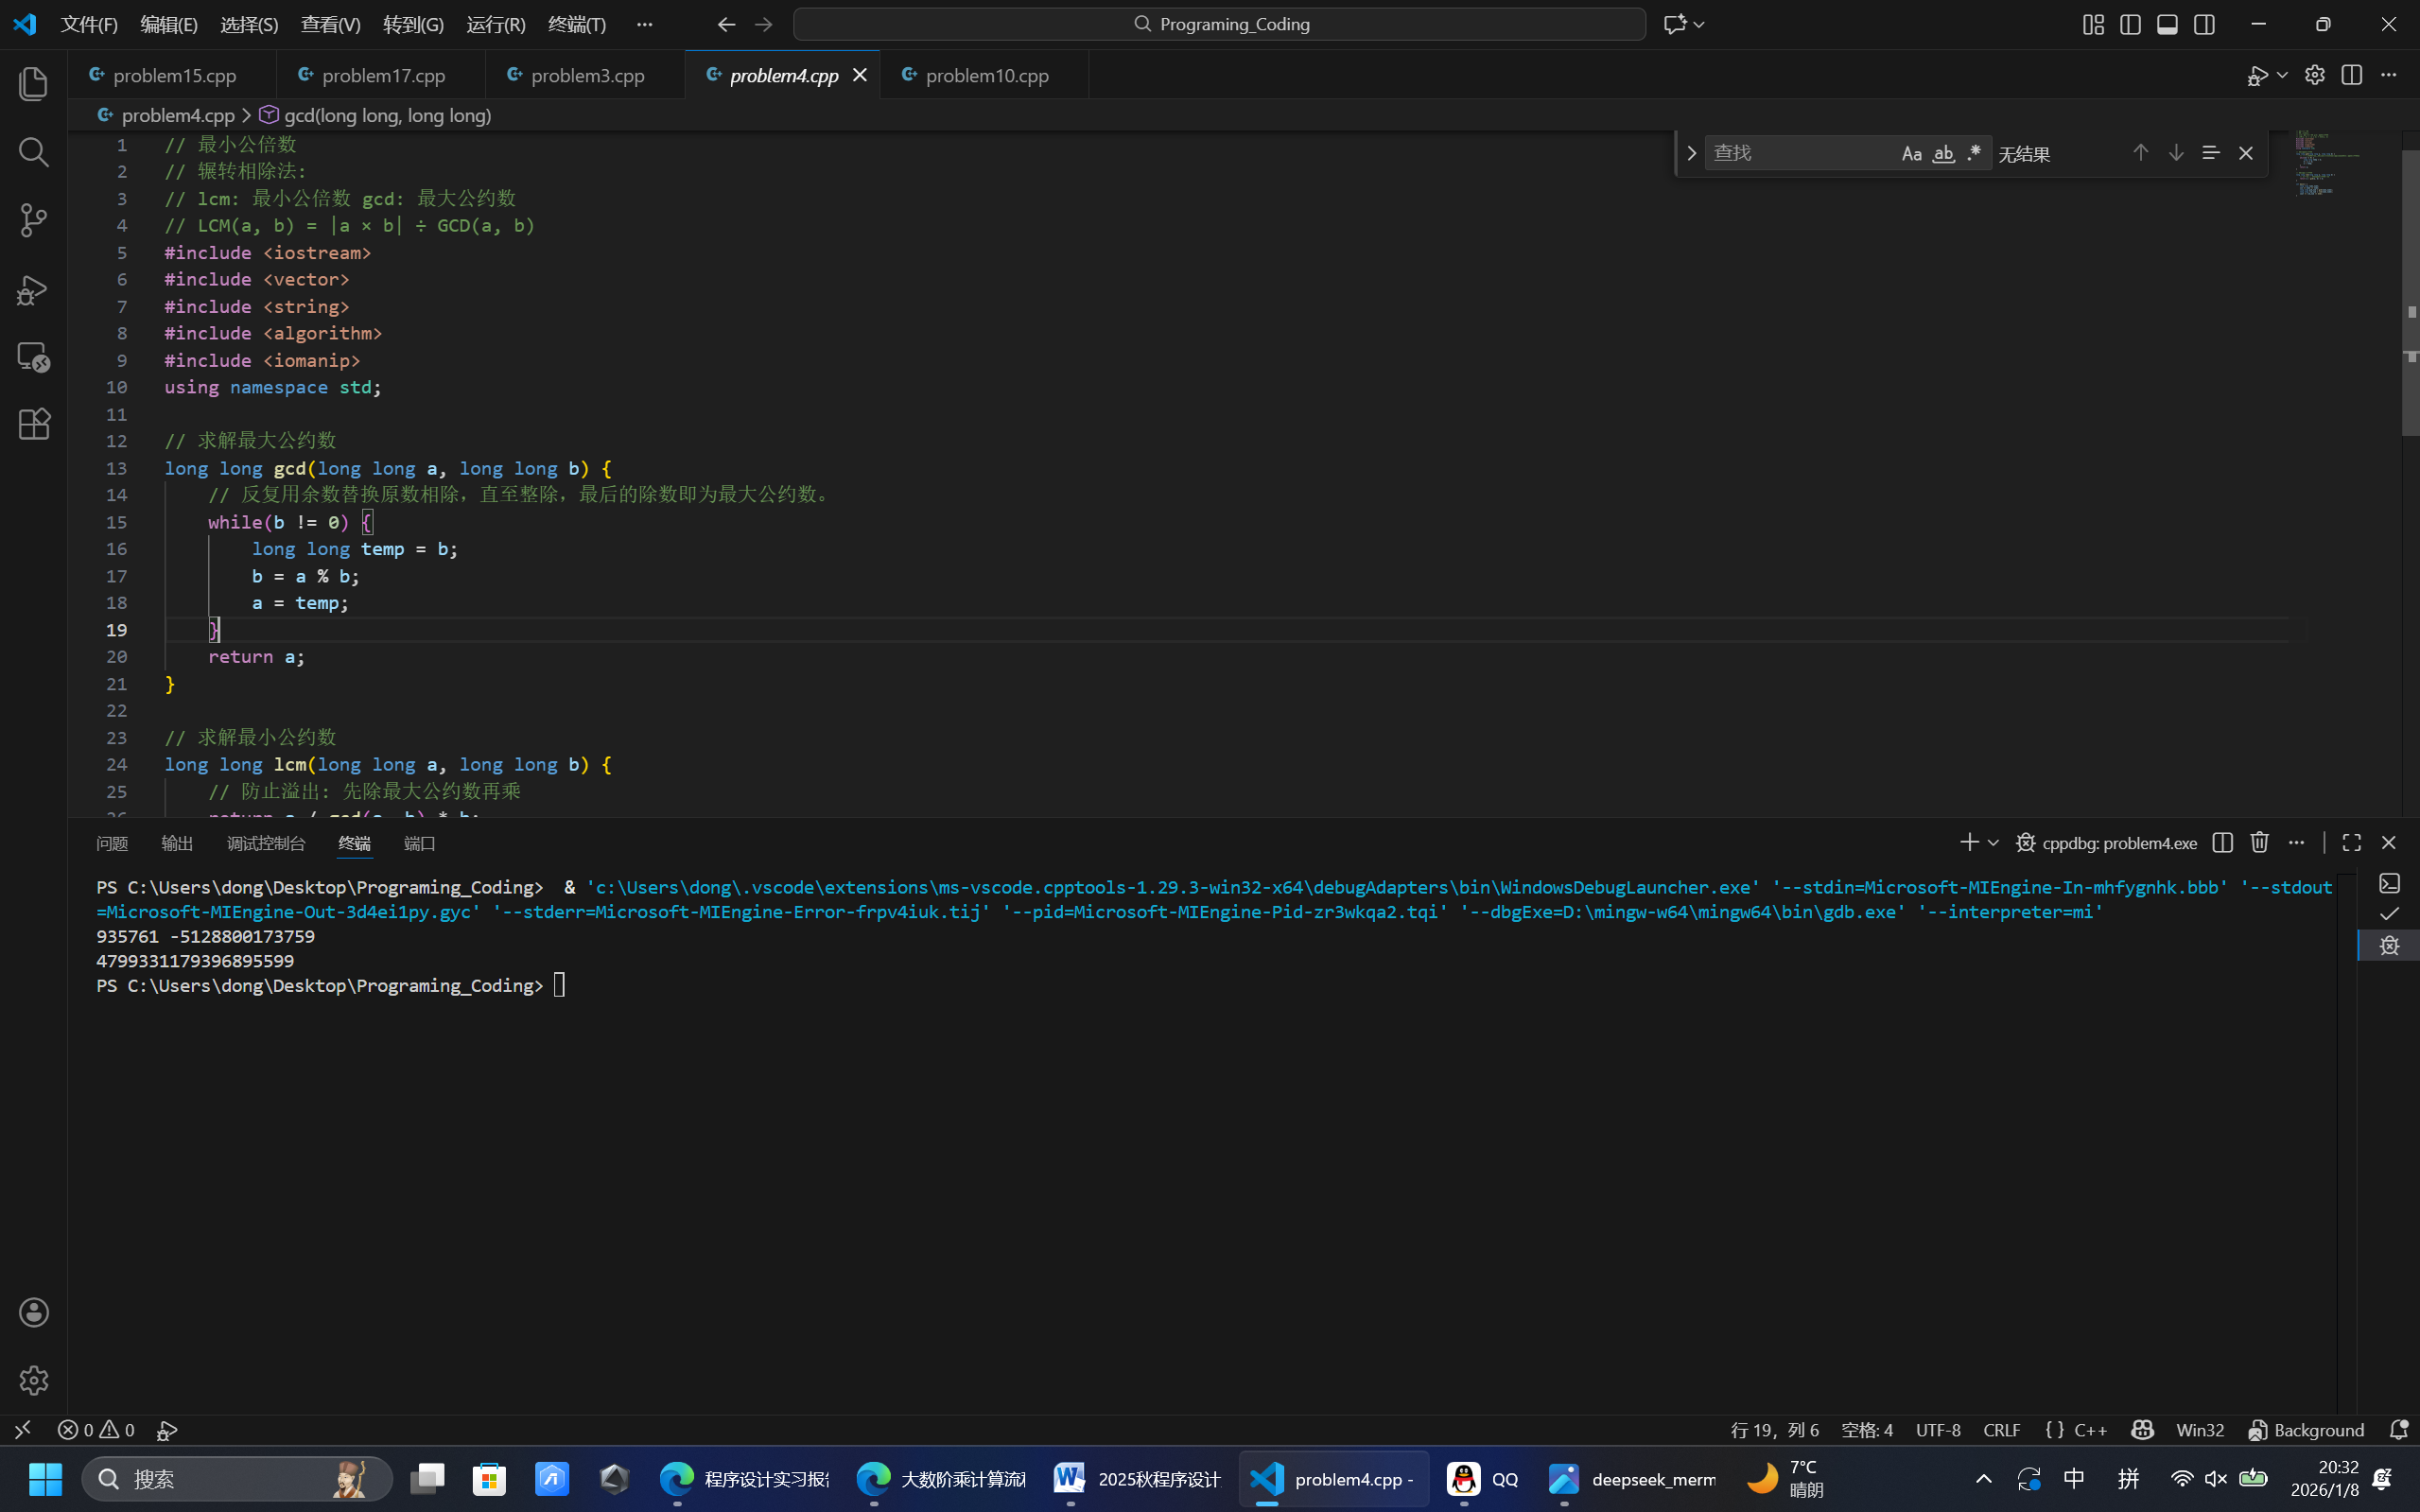Open the Extensions view
Viewport: 2420px width, 1512px height.
tap(33, 424)
